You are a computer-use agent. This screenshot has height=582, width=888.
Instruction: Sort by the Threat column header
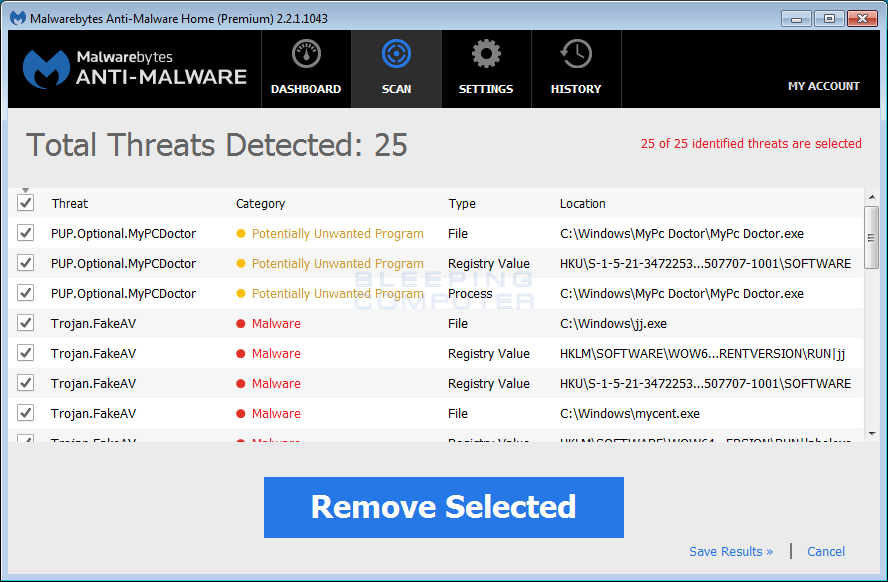[70, 203]
